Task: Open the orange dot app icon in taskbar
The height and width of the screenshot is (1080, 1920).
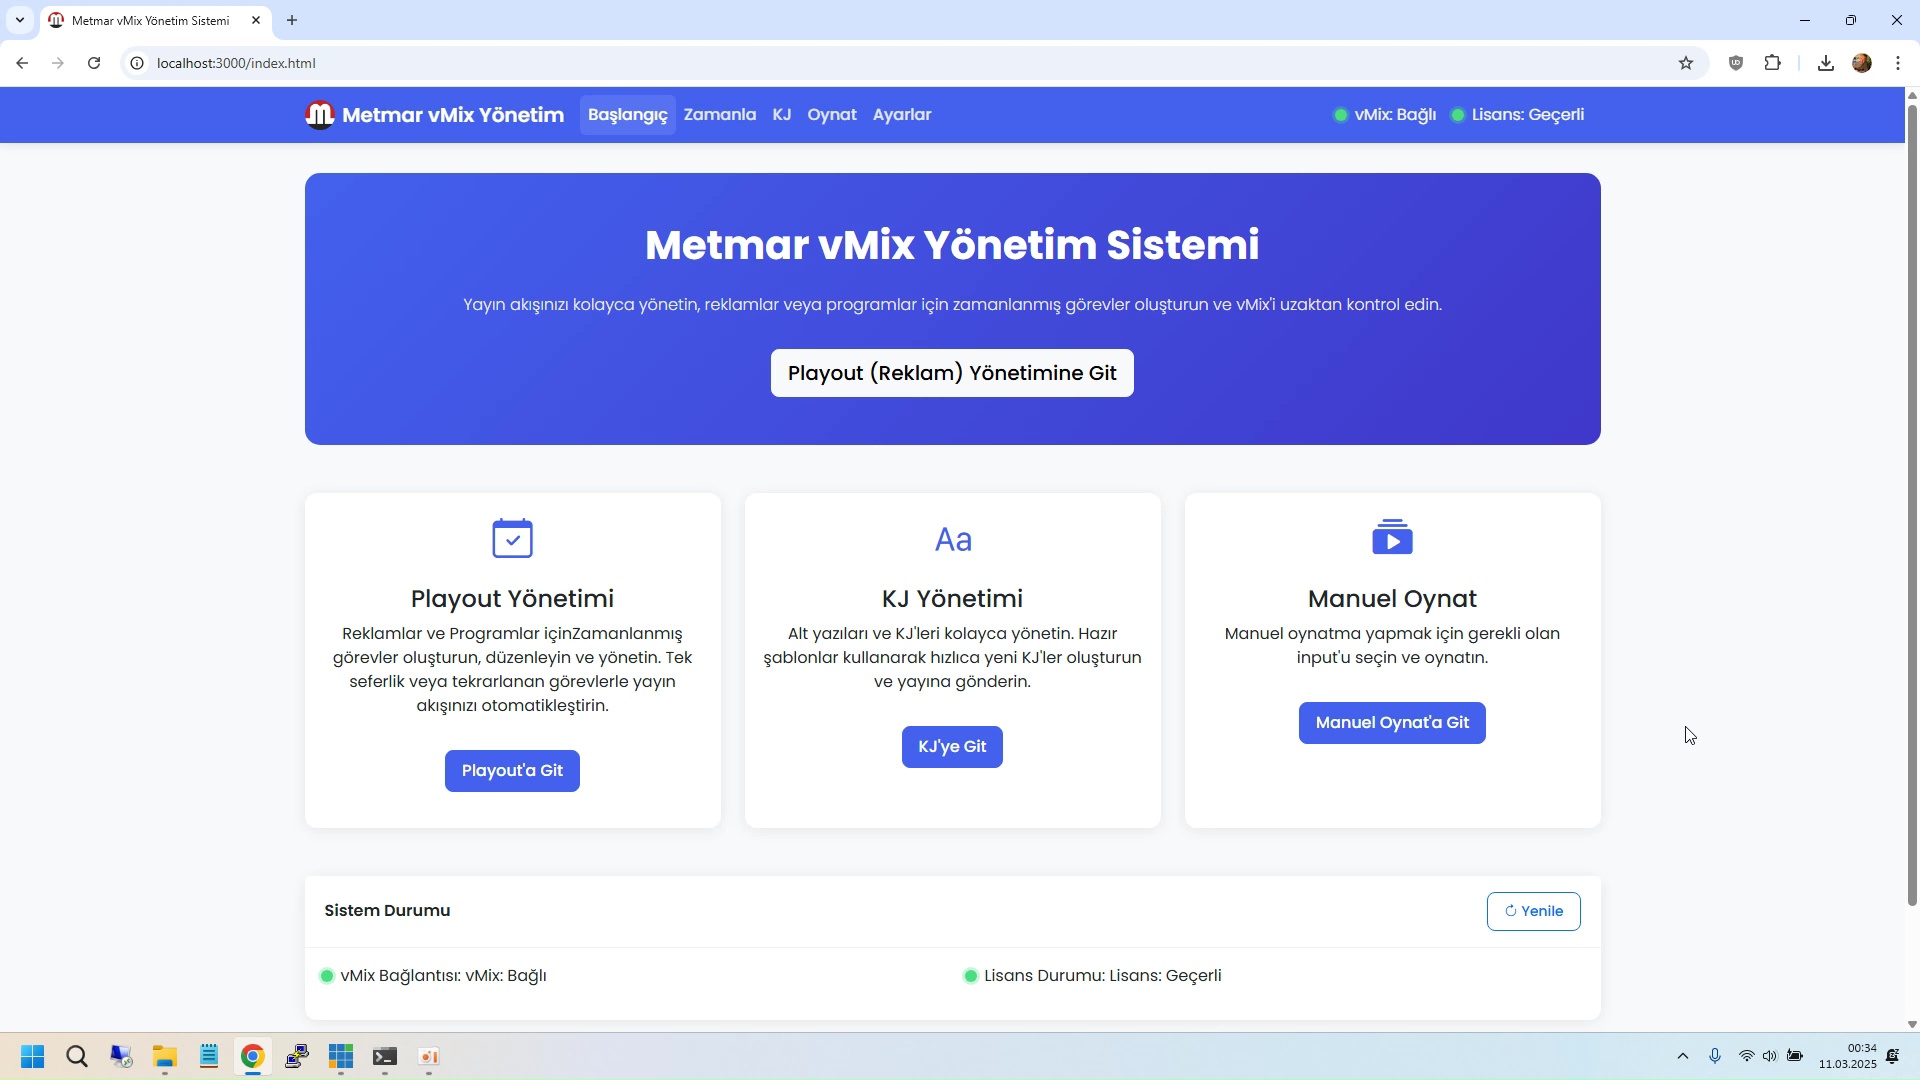Action: 429,1057
